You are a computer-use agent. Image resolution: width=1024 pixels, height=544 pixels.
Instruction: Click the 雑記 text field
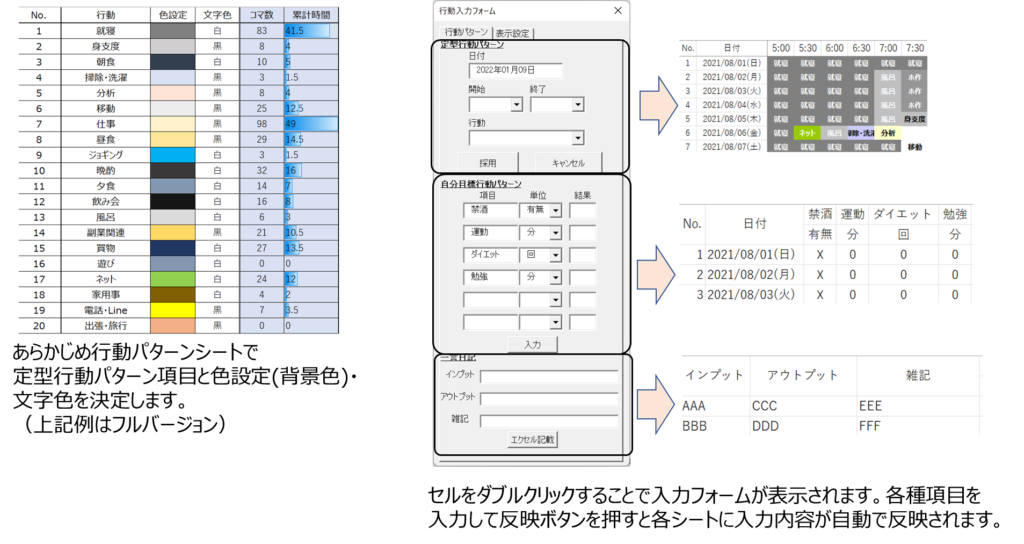[548, 421]
